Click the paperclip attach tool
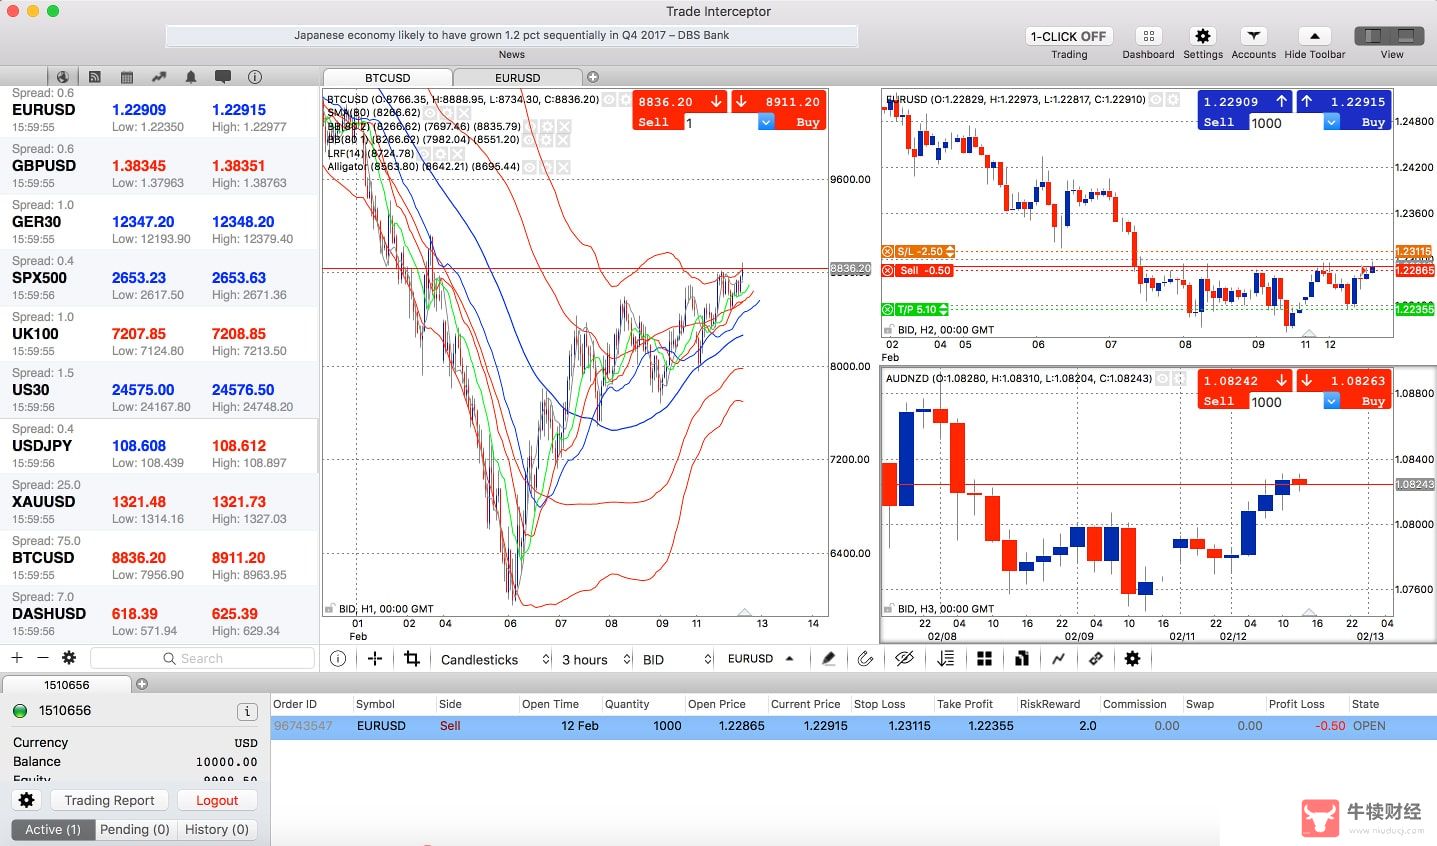Viewport: 1437px width, 846px height. pyautogui.click(x=866, y=659)
